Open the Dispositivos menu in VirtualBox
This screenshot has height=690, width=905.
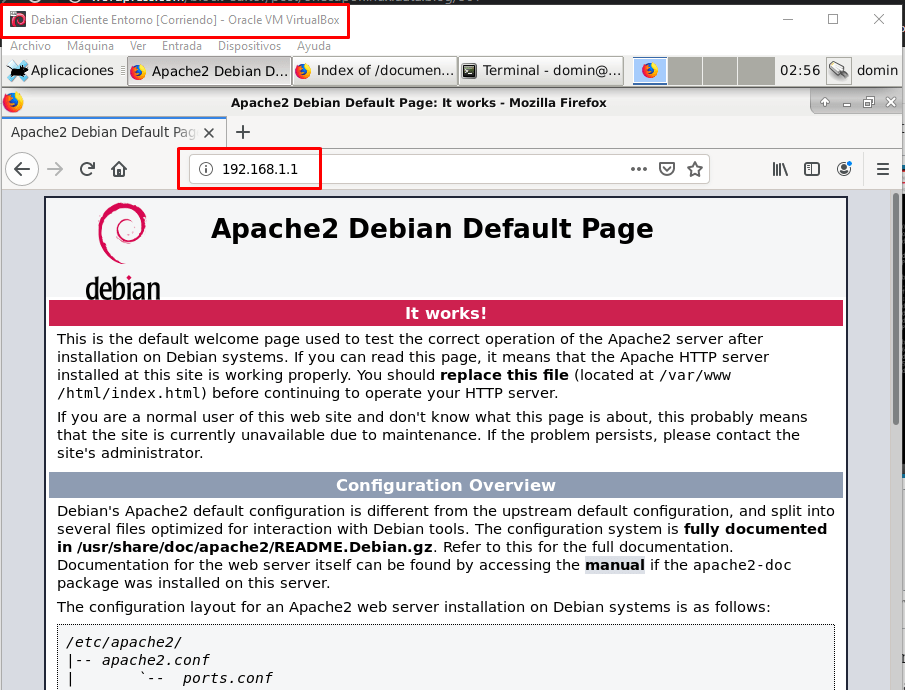(x=249, y=46)
